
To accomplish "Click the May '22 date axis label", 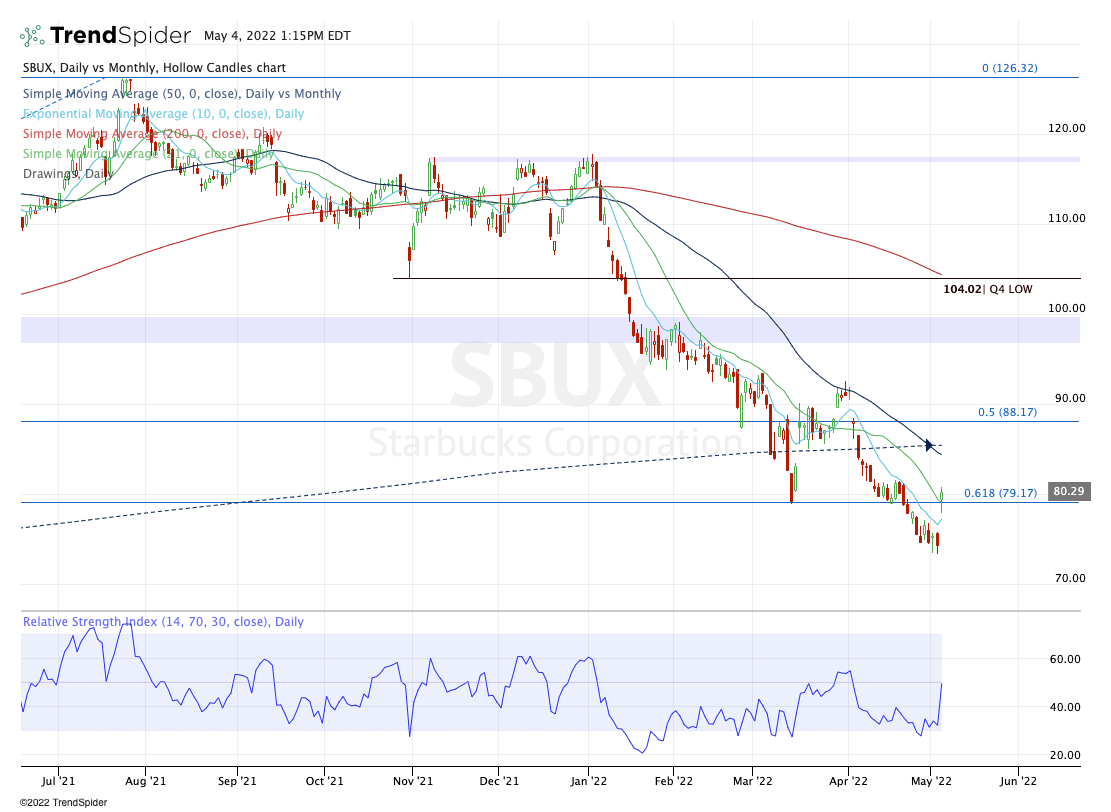I will click(931, 781).
